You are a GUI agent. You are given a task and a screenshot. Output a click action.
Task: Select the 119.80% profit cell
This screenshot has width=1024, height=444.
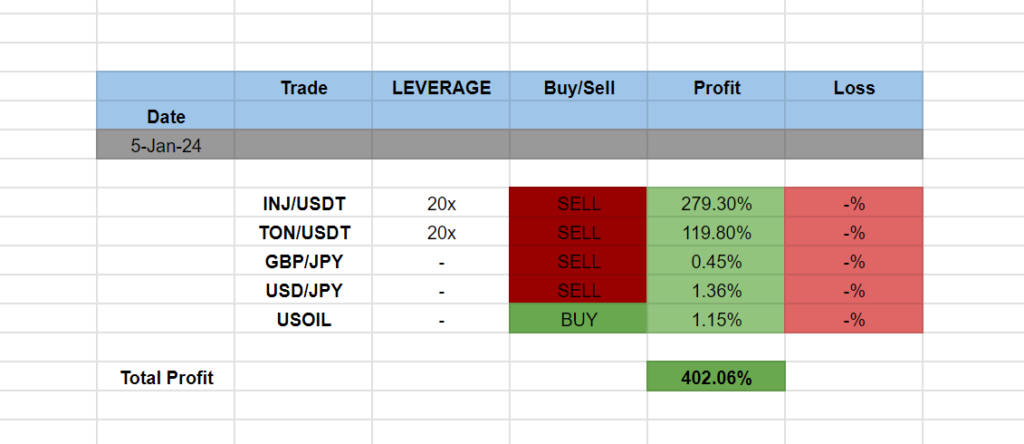(x=716, y=233)
